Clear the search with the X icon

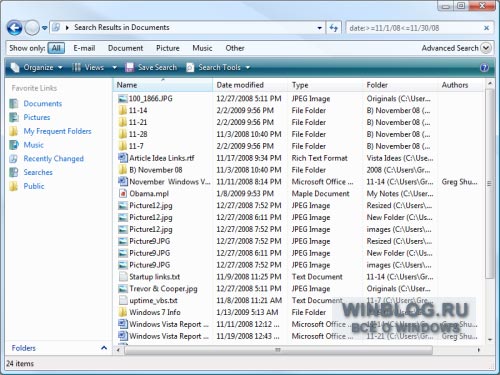click(x=486, y=28)
